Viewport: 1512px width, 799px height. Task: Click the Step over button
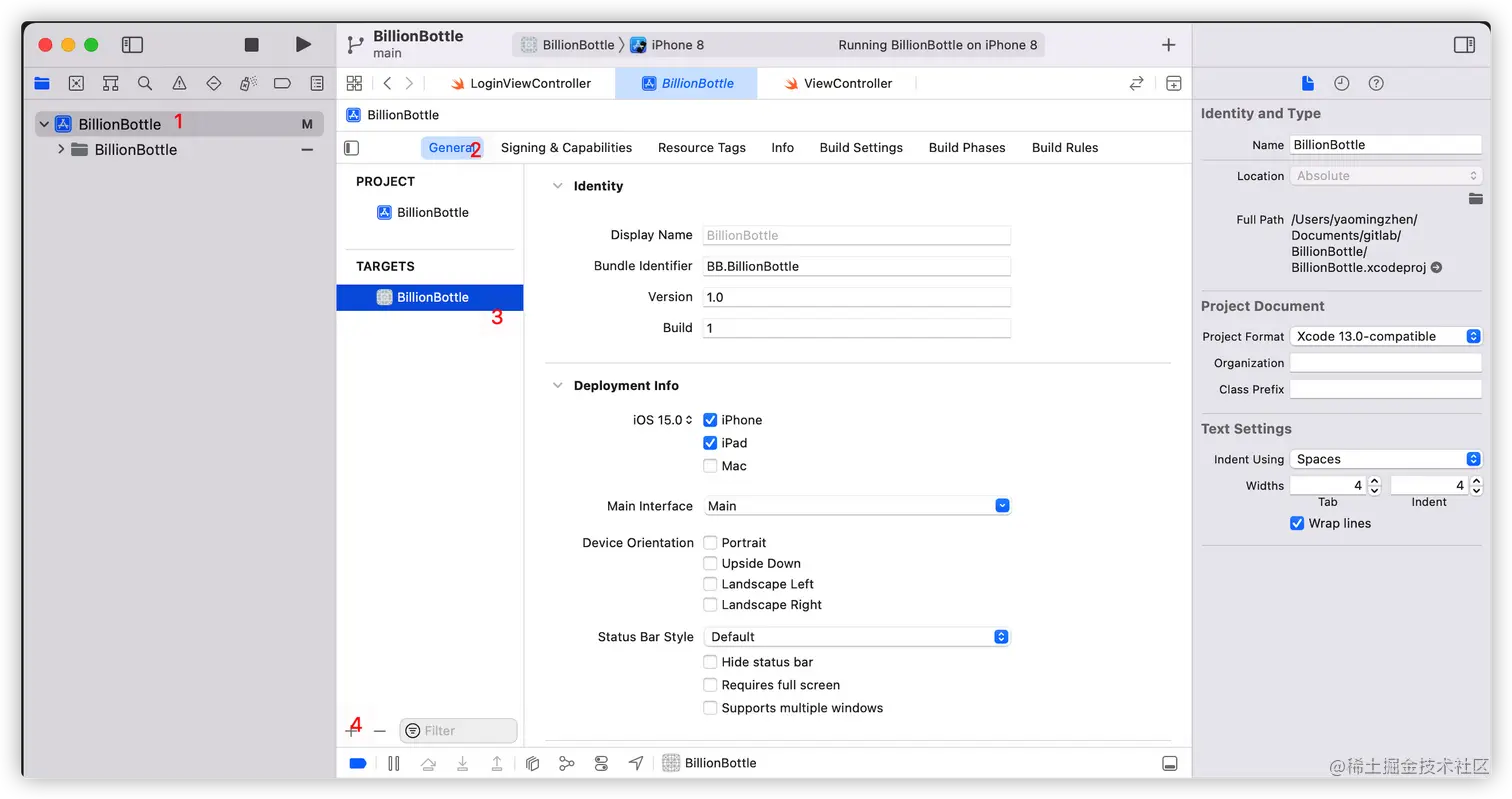(x=428, y=763)
